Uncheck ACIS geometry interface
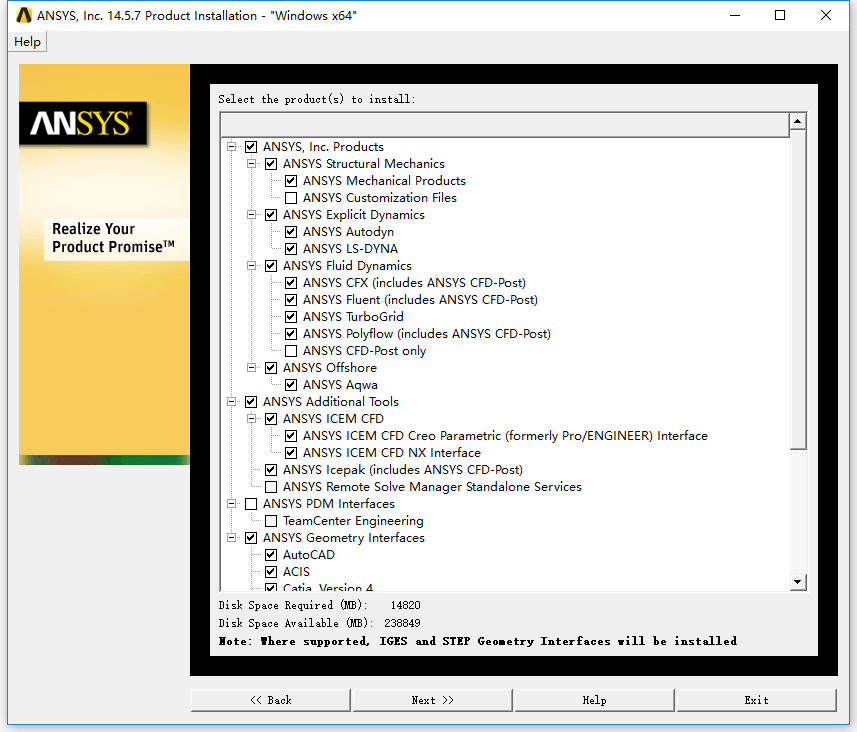 pos(271,572)
